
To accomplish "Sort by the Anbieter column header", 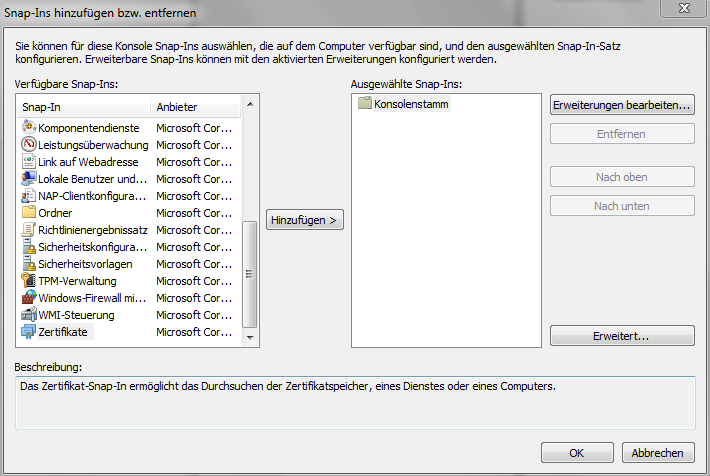I will point(195,106).
